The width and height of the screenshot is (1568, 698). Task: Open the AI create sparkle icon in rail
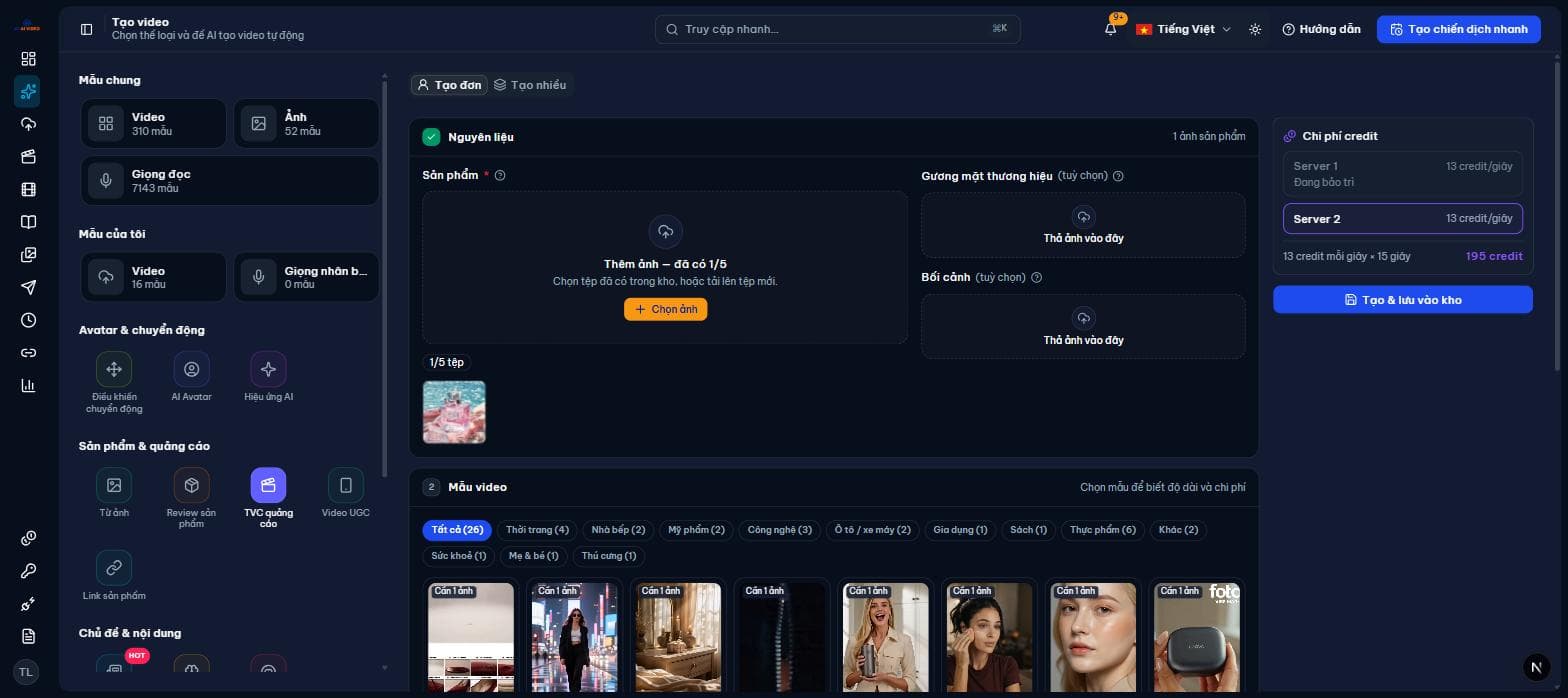coord(28,92)
